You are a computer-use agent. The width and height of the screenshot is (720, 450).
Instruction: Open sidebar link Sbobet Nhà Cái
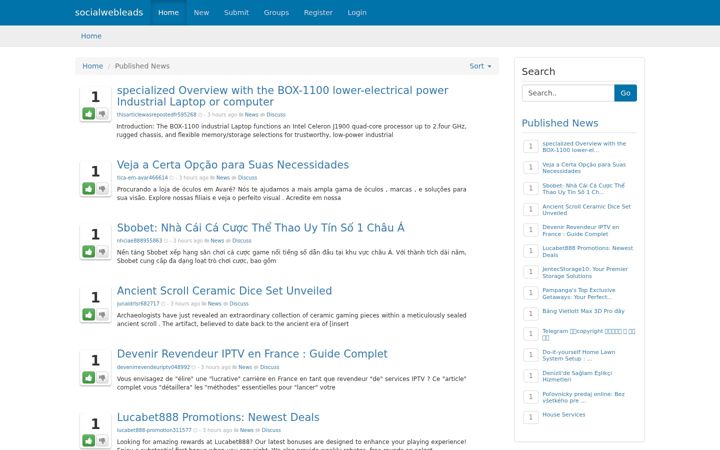pos(583,189)
